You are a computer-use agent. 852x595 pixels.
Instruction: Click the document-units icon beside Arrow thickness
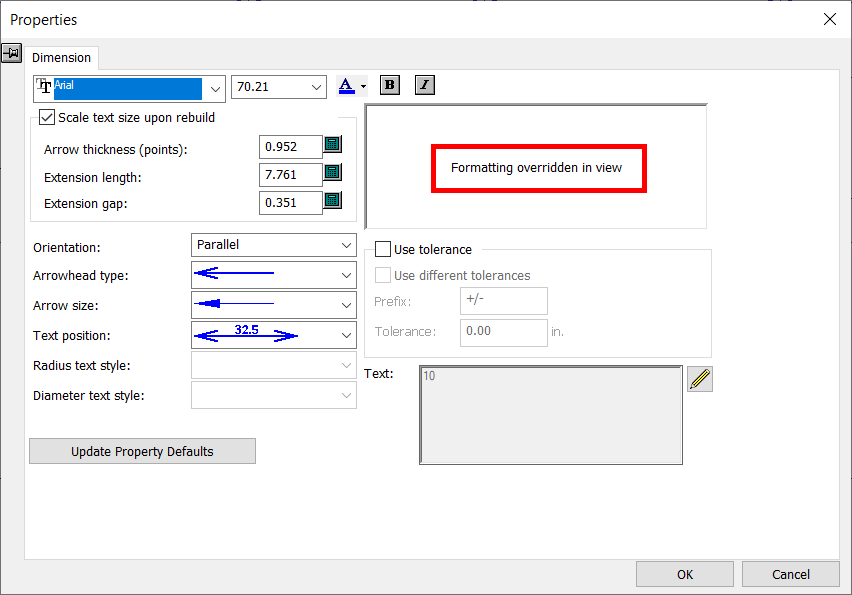tap(331, 144)
